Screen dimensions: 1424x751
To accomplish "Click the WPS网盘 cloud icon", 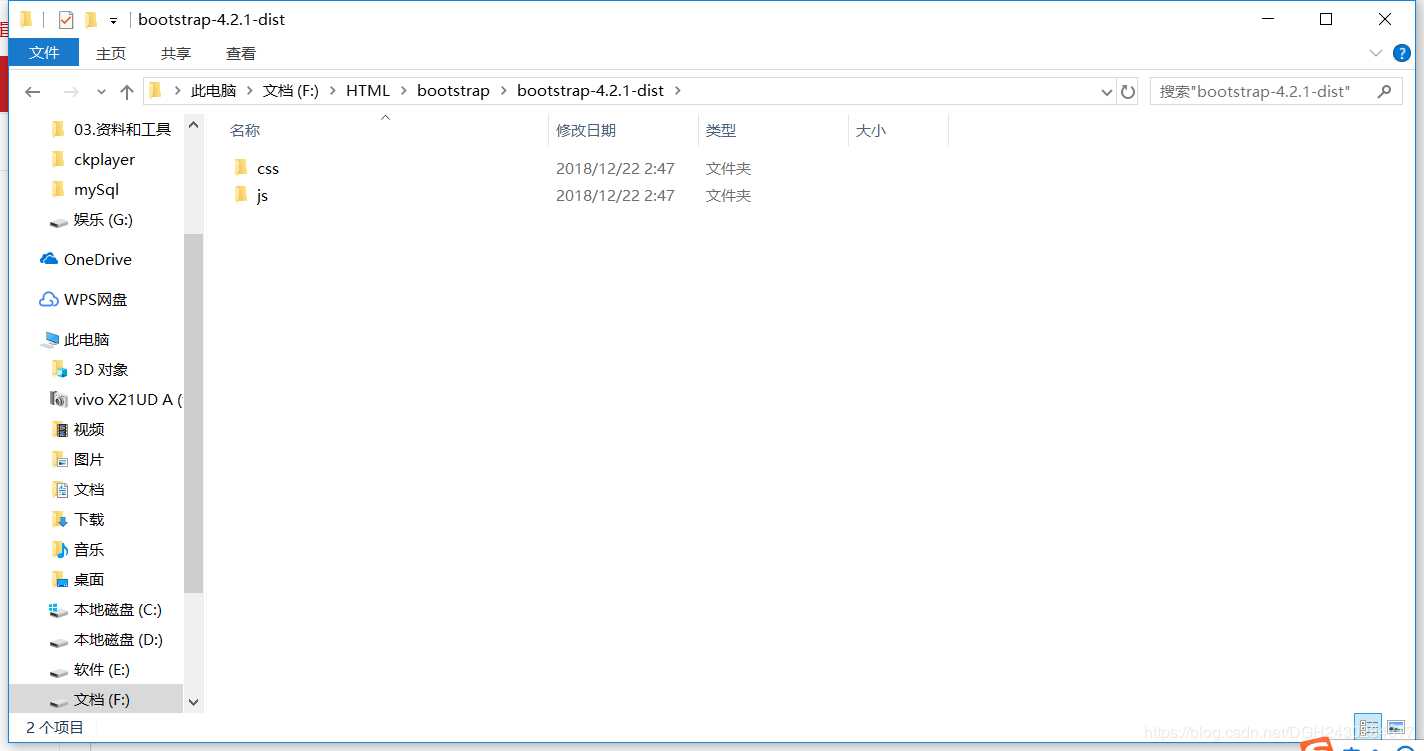I will [49, 299].
